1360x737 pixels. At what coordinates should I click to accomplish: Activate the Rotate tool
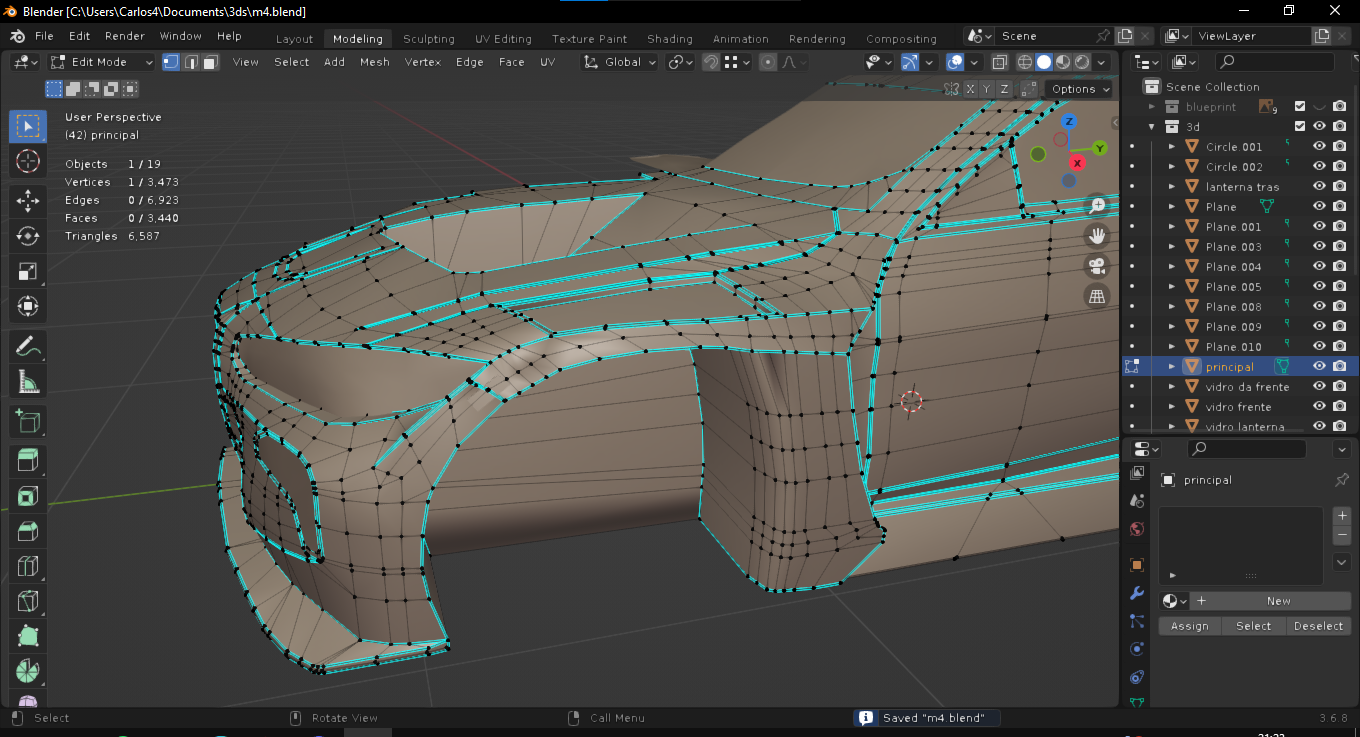click(28, 236)
